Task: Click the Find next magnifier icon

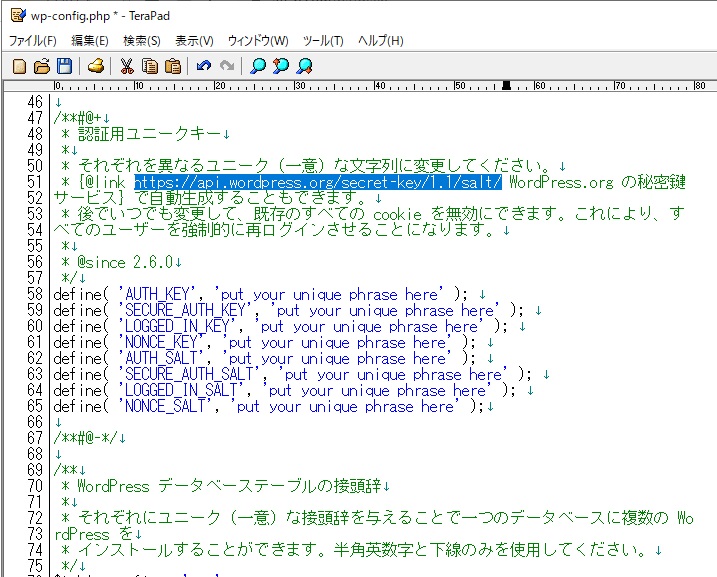Action: pyautogui.click(x=304, y=66)
